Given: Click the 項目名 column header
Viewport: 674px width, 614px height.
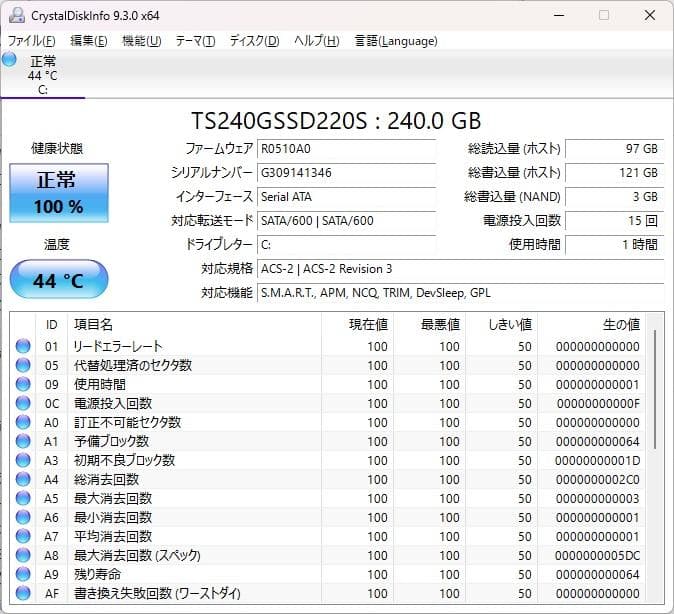Looking at the screenshot, I should [194, 324].
